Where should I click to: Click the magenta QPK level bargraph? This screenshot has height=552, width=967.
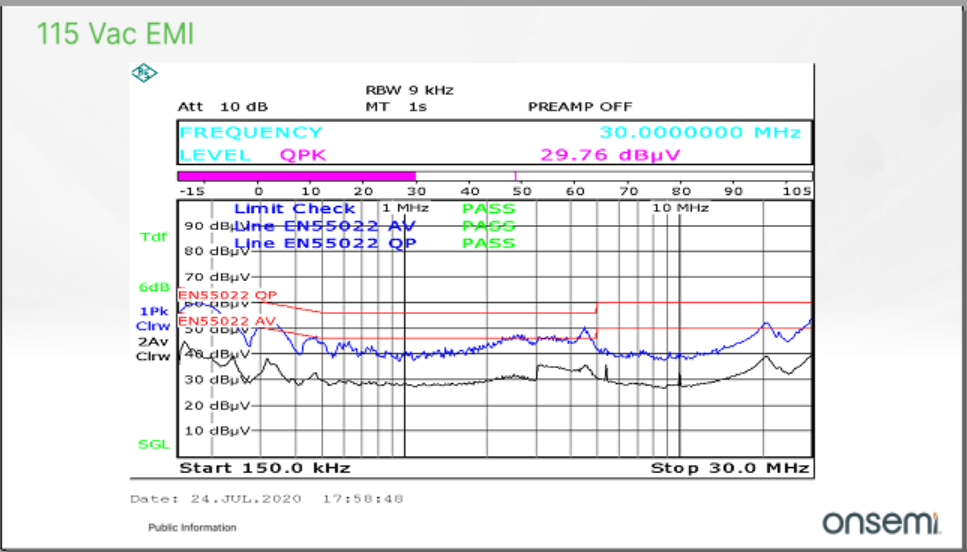pos(296,176)
